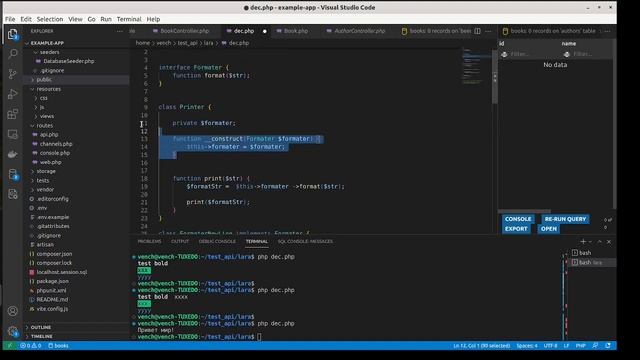Screen dimensions: 640x360
Task: Open the Terminal menu
Action: [x=129, y=19]
